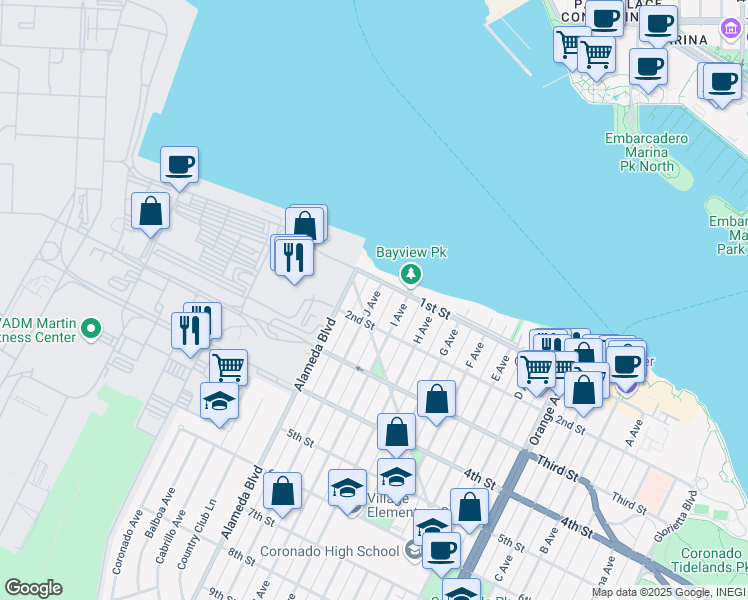
Task: Open shopping bag marker beside the 4th St label
Action: coord(469,509)
